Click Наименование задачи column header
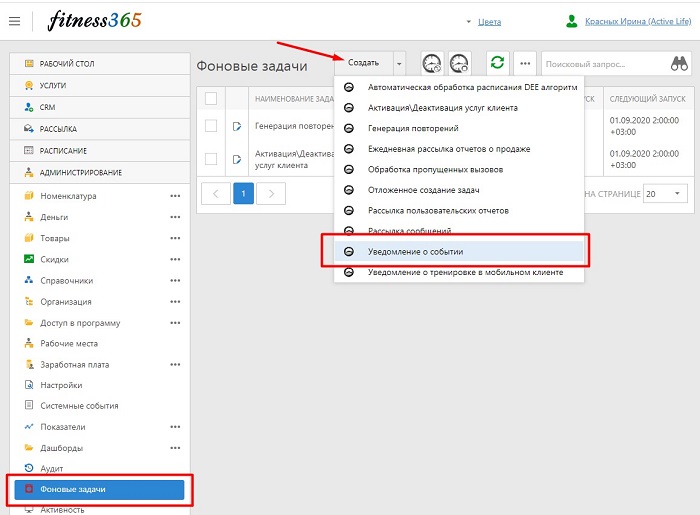700x515 pixels. pos(294,99)
